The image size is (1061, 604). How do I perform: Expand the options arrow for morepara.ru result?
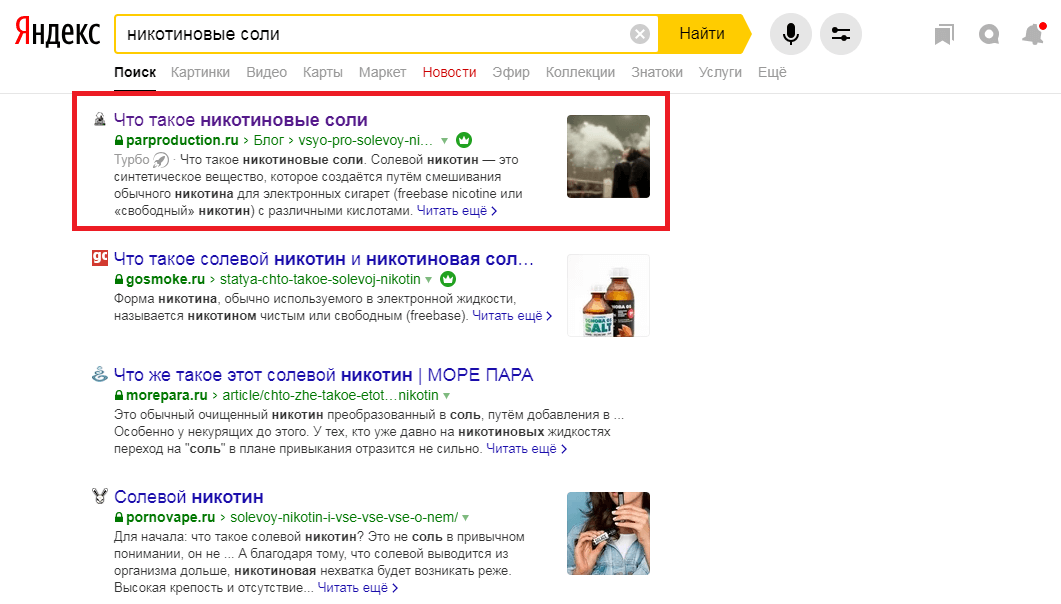[x=447, y=396]
